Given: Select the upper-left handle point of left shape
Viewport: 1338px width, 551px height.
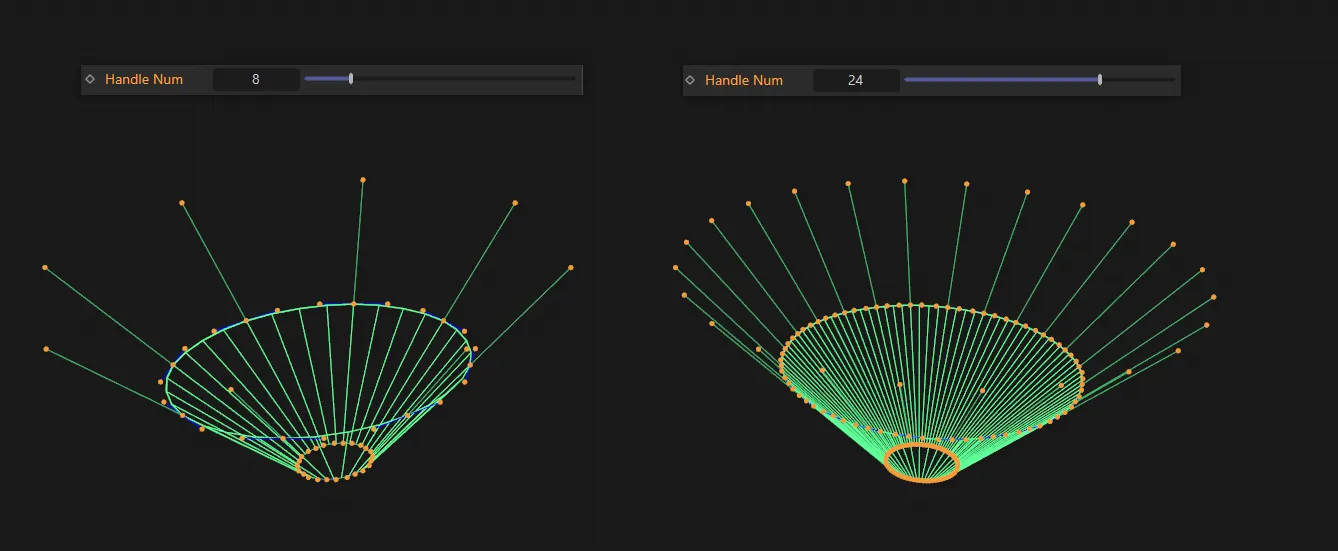Looking at the screenshot, I should [182, 203].
